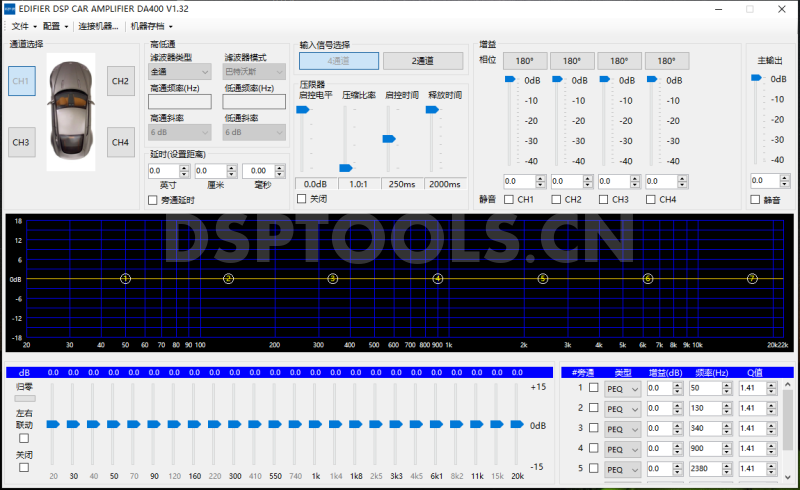Open type dropdown for PEQ band 3
This screenshot has width=800, height=490.
(622, 429)
